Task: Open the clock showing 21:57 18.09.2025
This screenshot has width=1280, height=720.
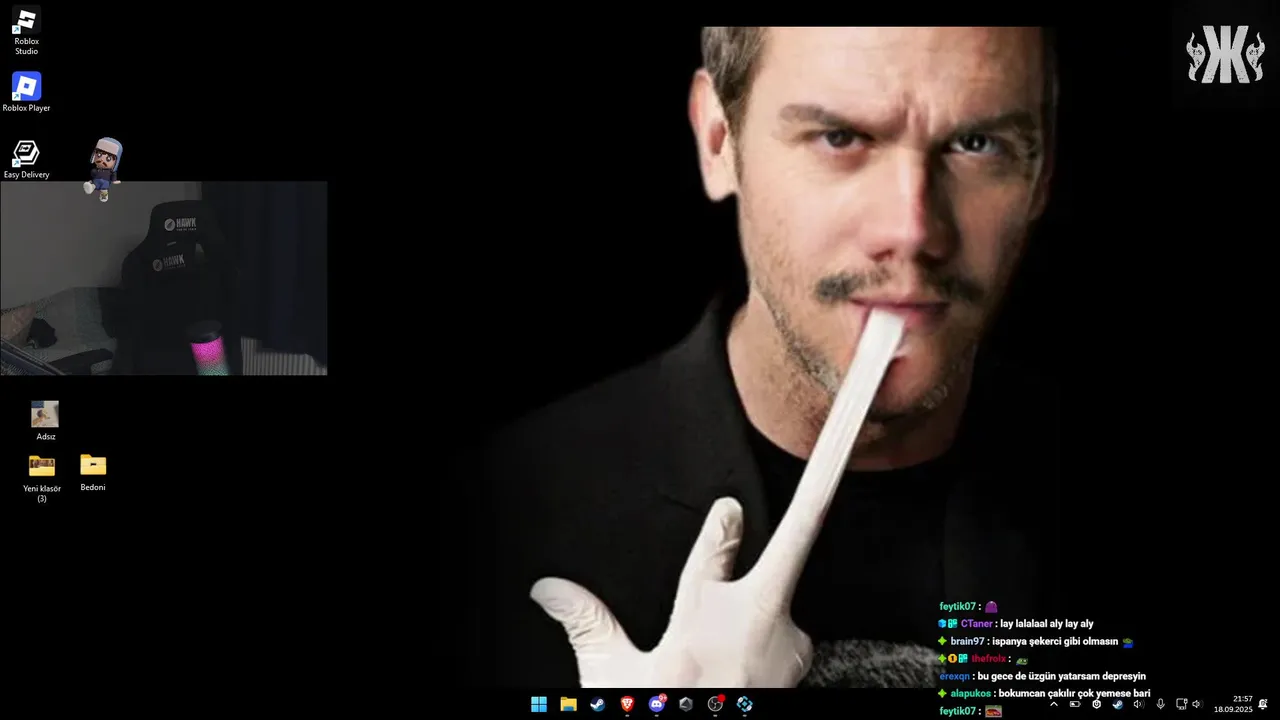Action: point(1234,704)
